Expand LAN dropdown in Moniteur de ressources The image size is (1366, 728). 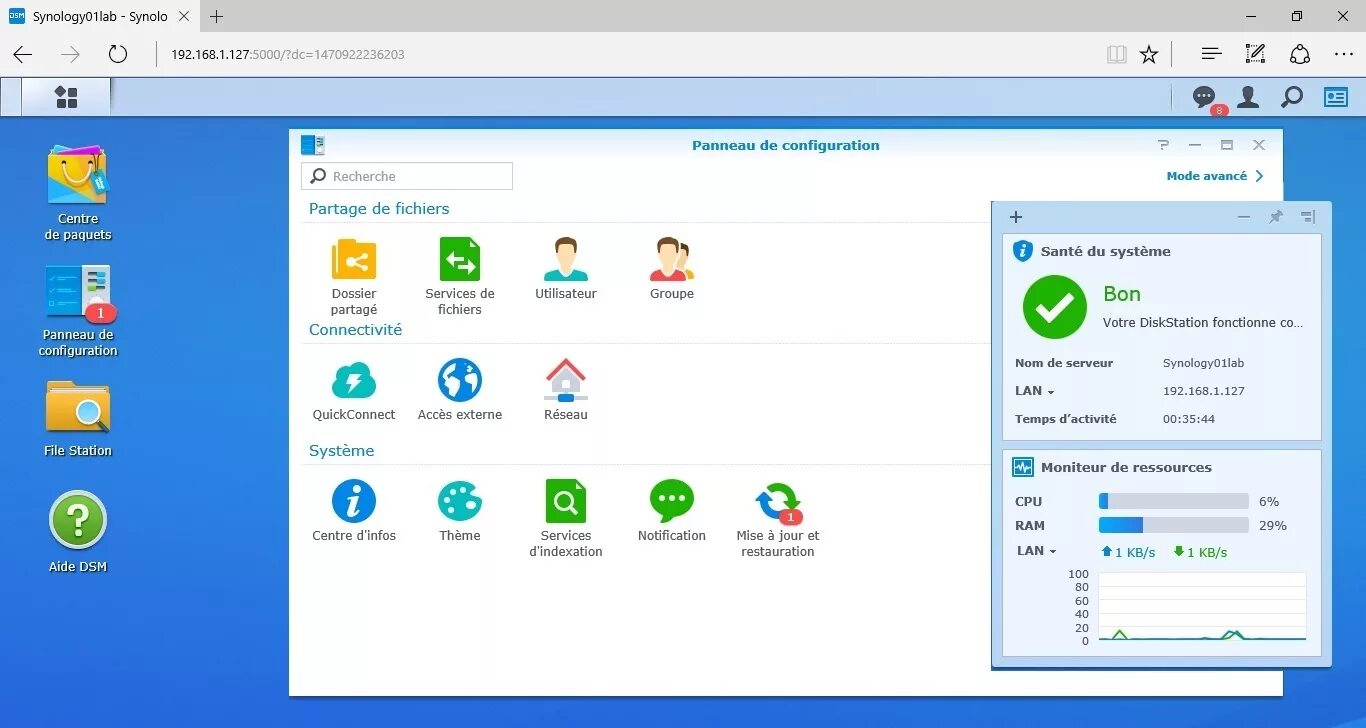click(1036, 551)
